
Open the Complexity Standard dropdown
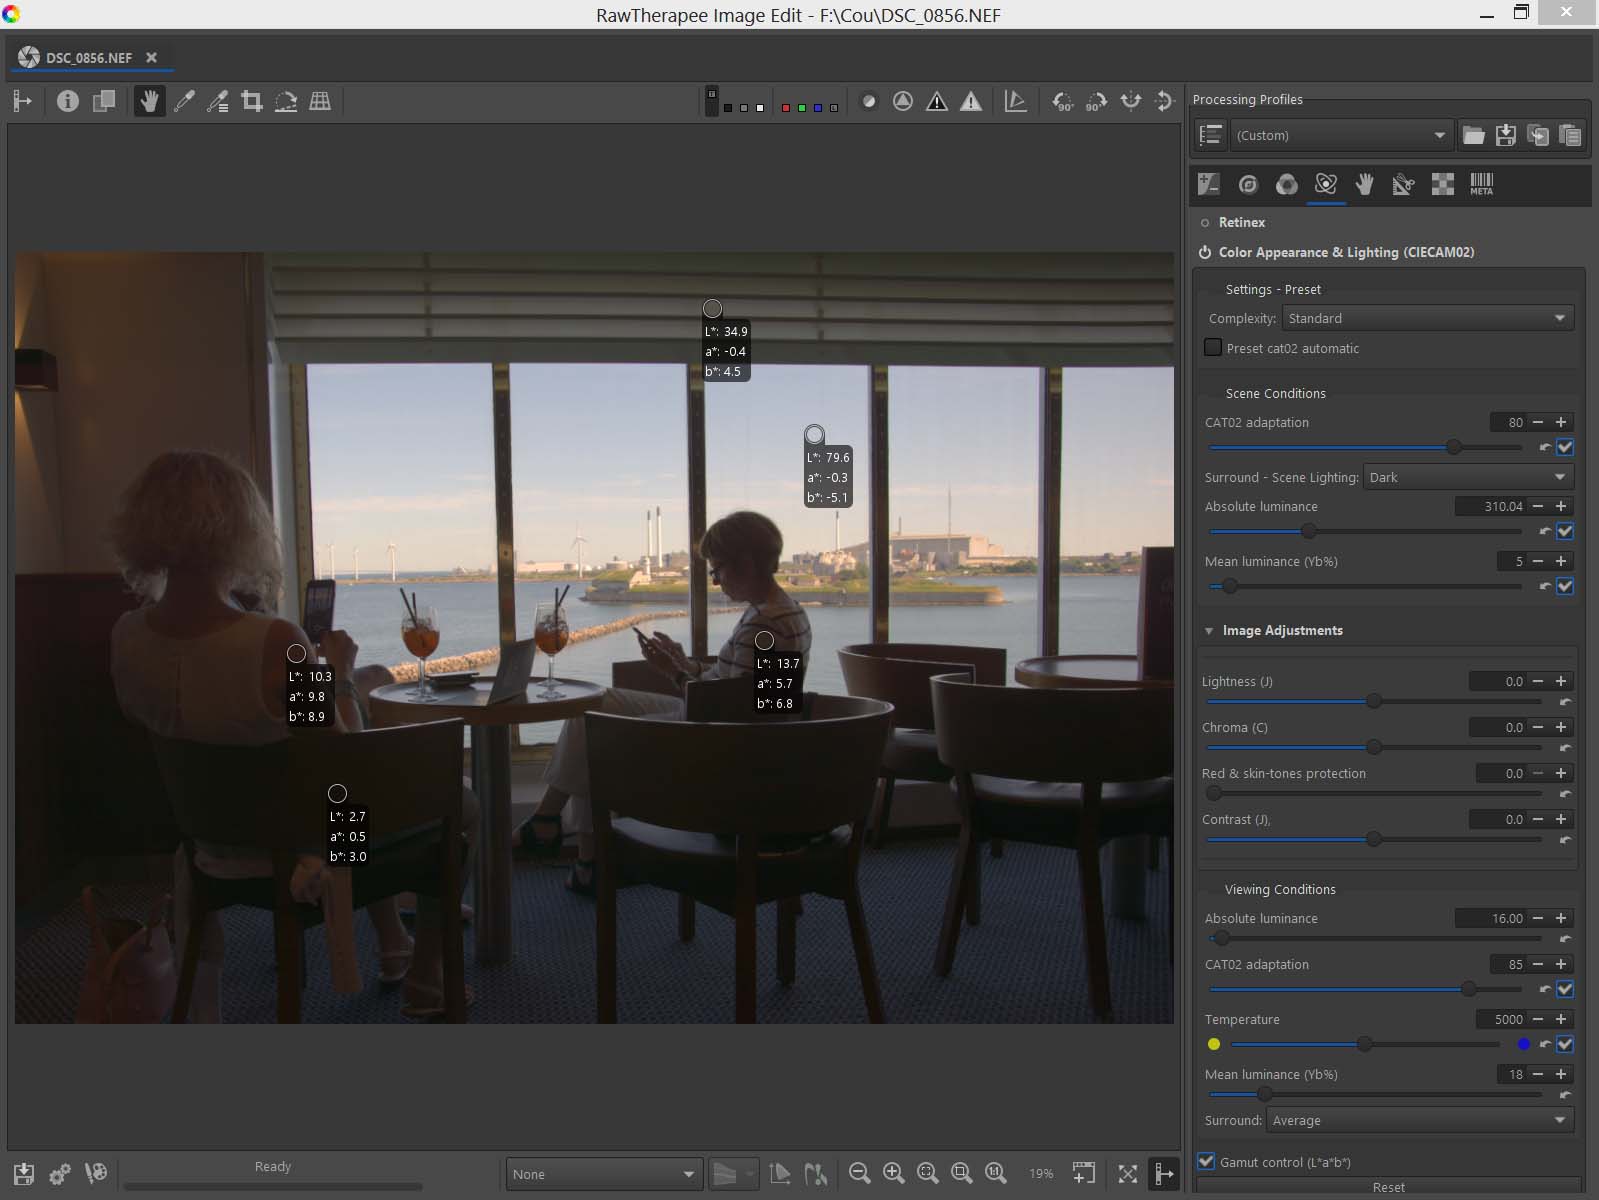point(1427,318)
